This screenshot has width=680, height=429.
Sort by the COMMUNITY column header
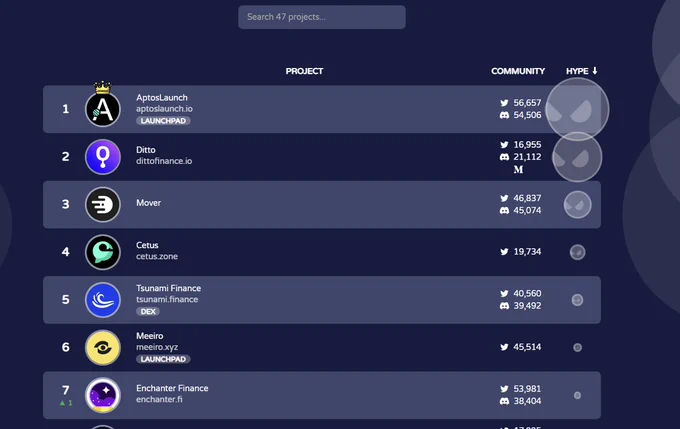point(518,71)
